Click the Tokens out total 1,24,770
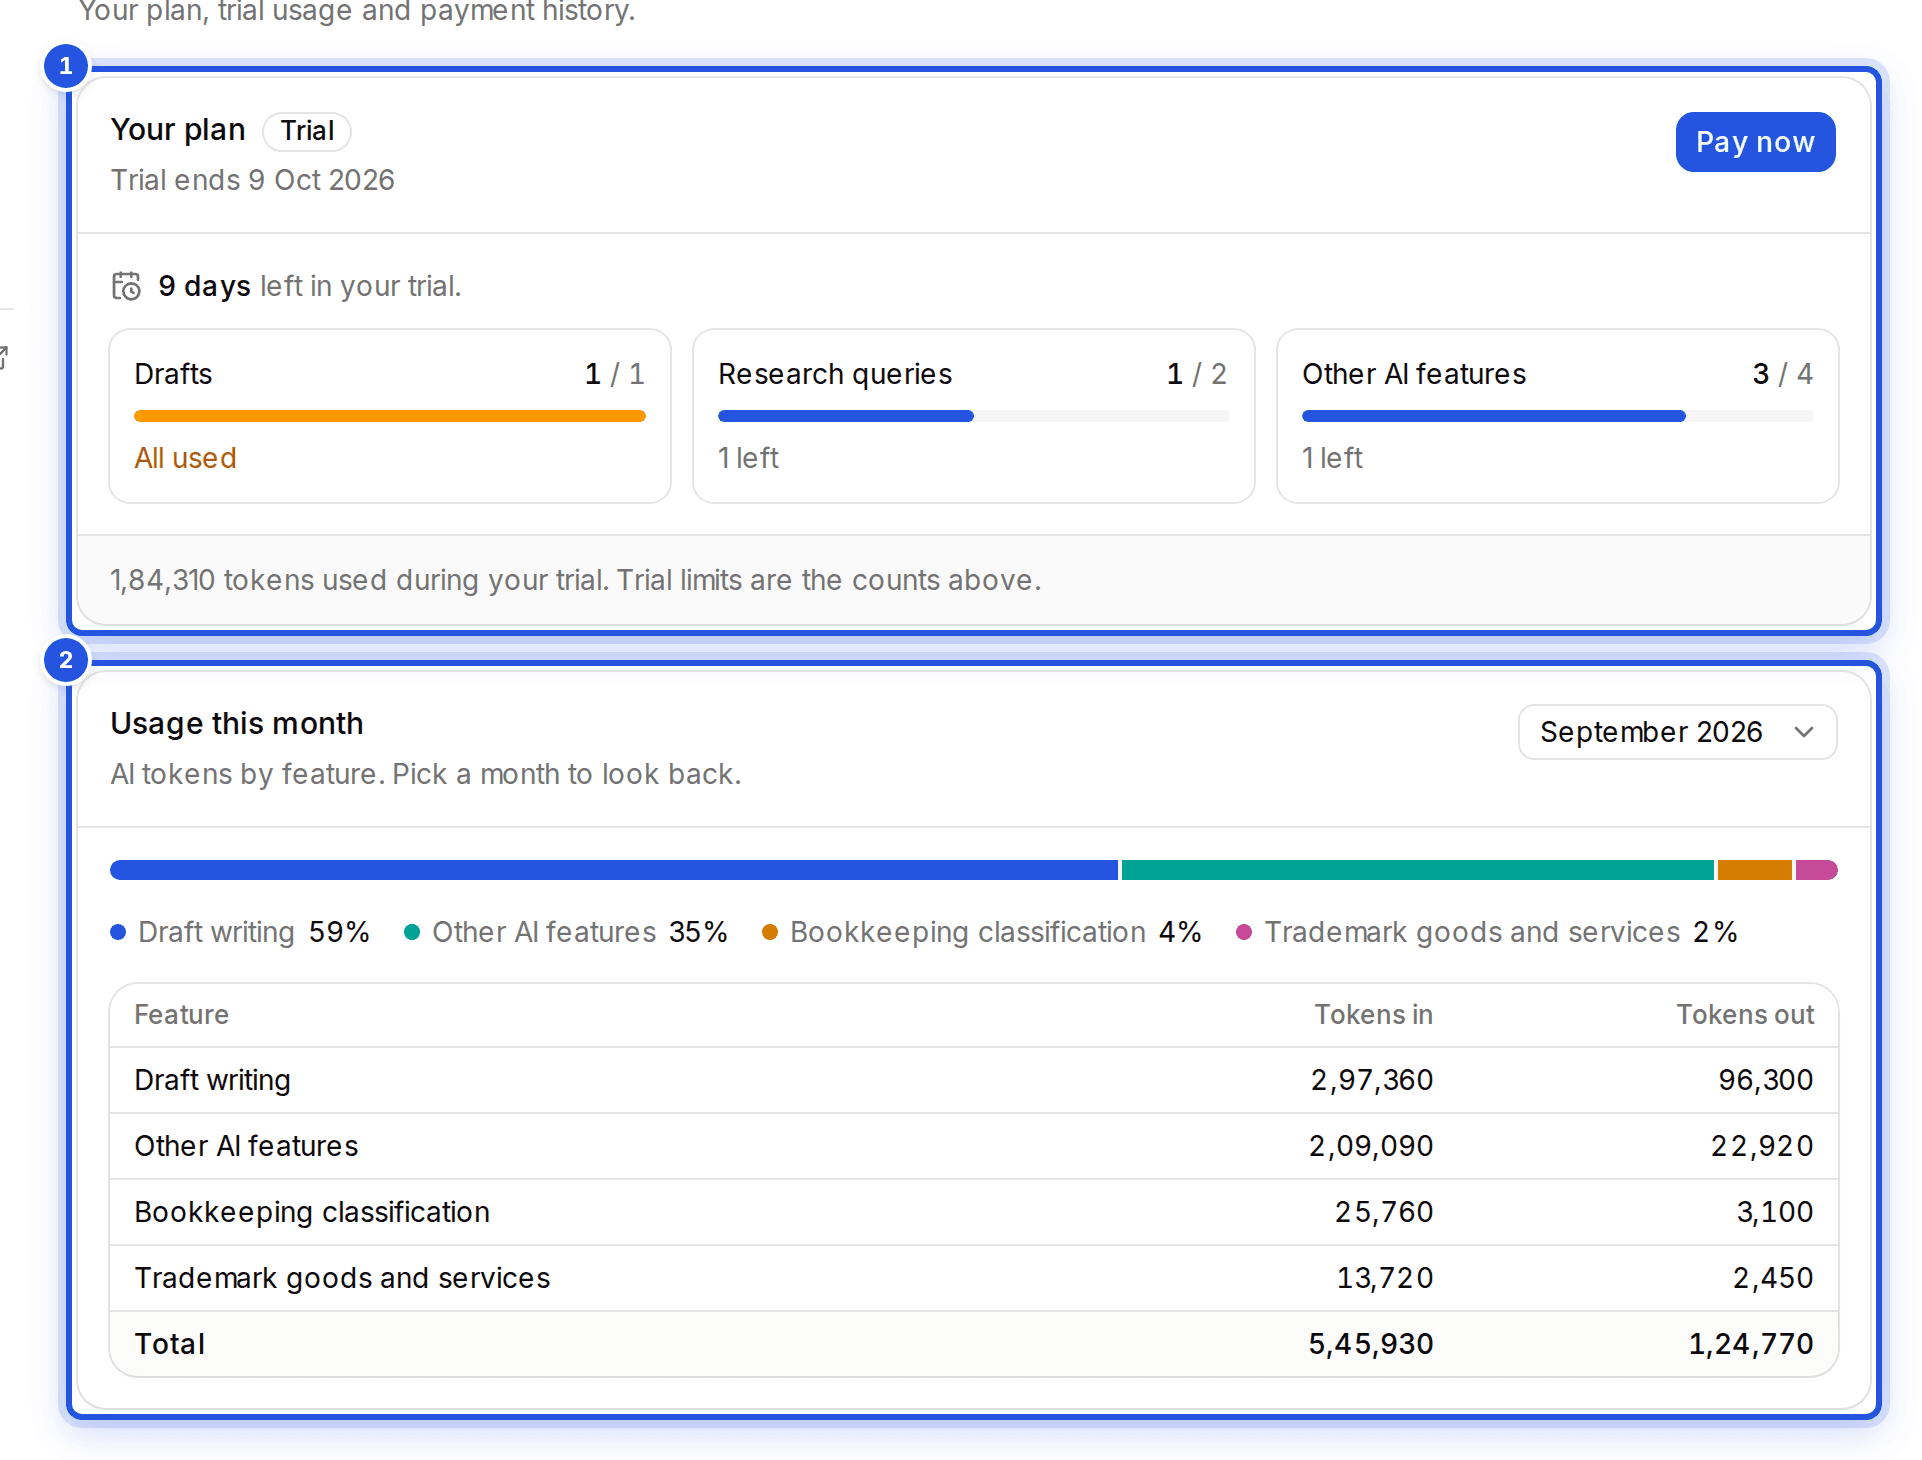Image resolution: width=1922 pixels, height=1460 pixels. point(1751,1344)
